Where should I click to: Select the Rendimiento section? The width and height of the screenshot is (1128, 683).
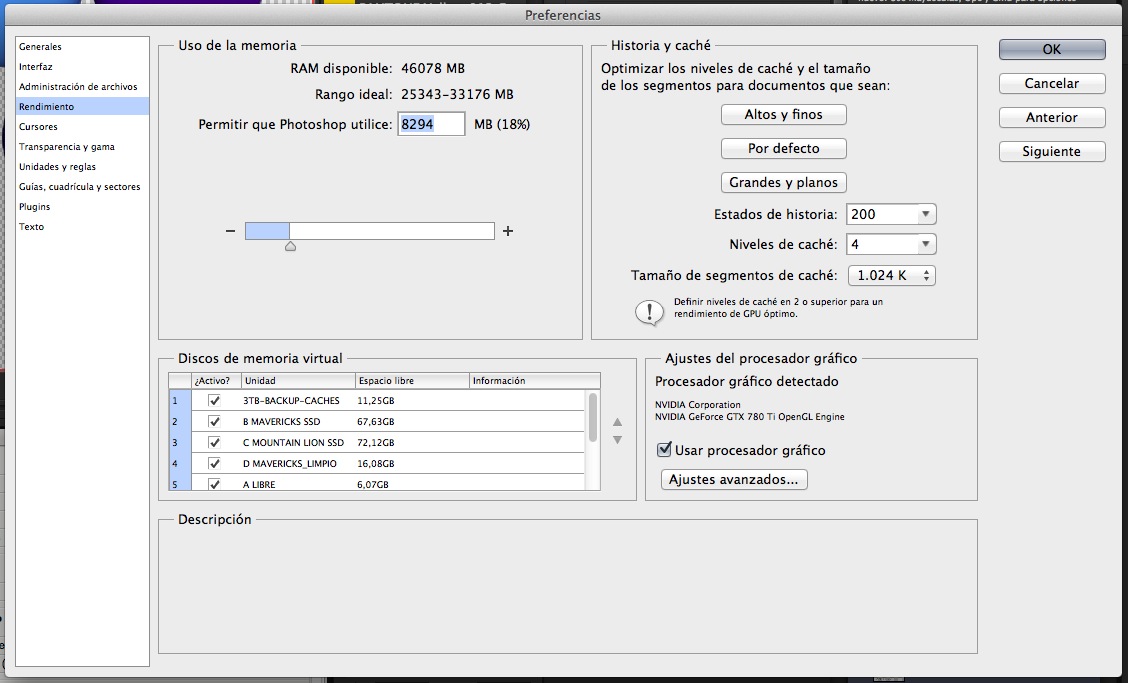click(82, 107)
